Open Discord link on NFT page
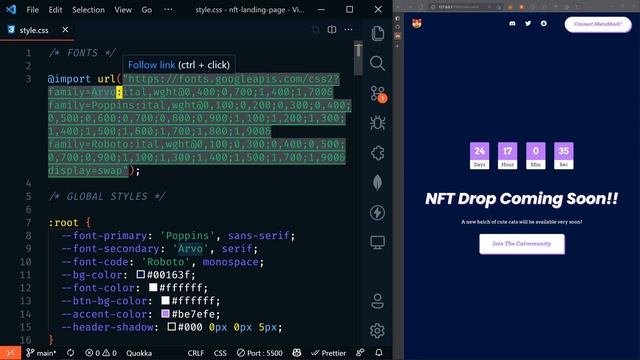The width and height of the screenshot is (640, 360). (x=512, y=24)
